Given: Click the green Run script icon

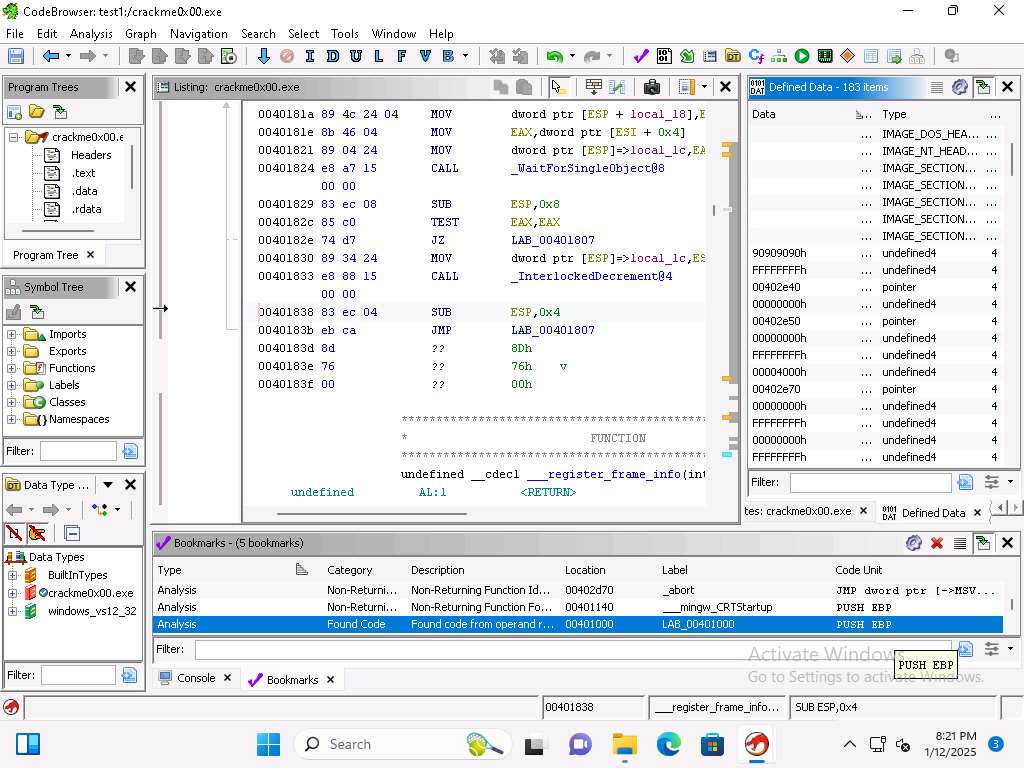Looking at the screenshot, I should [x=802, y=57].
